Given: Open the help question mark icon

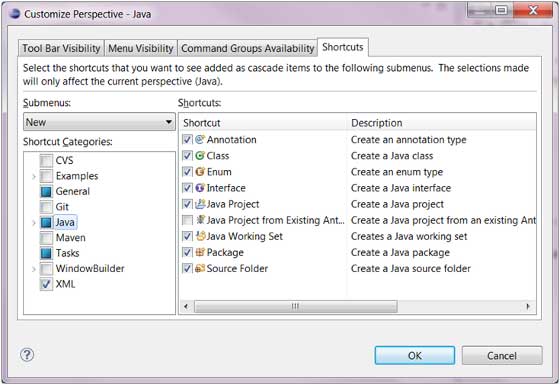Looking at the screenshot, I should point(27,355).
